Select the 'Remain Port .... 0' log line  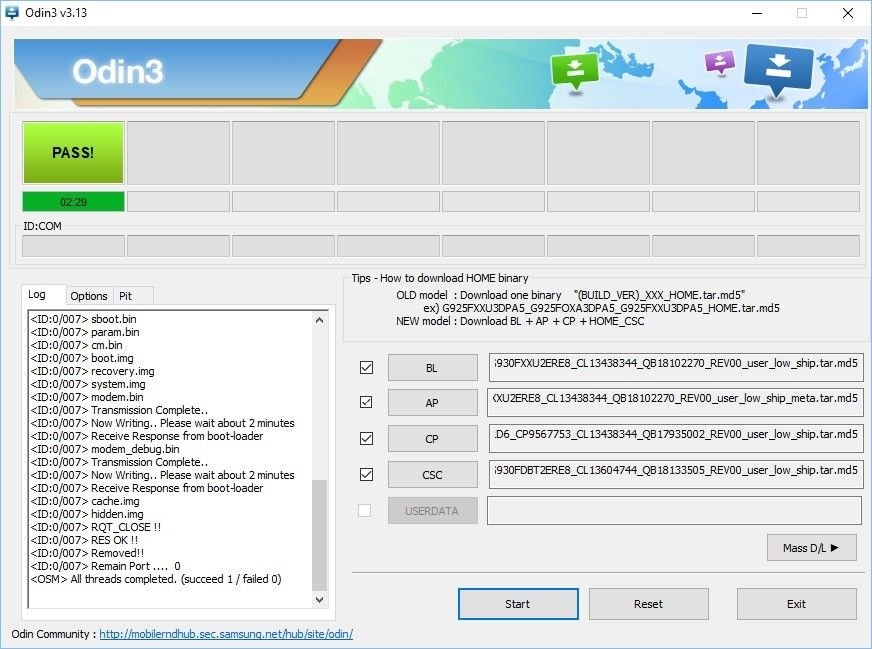(x=106, y=566)
